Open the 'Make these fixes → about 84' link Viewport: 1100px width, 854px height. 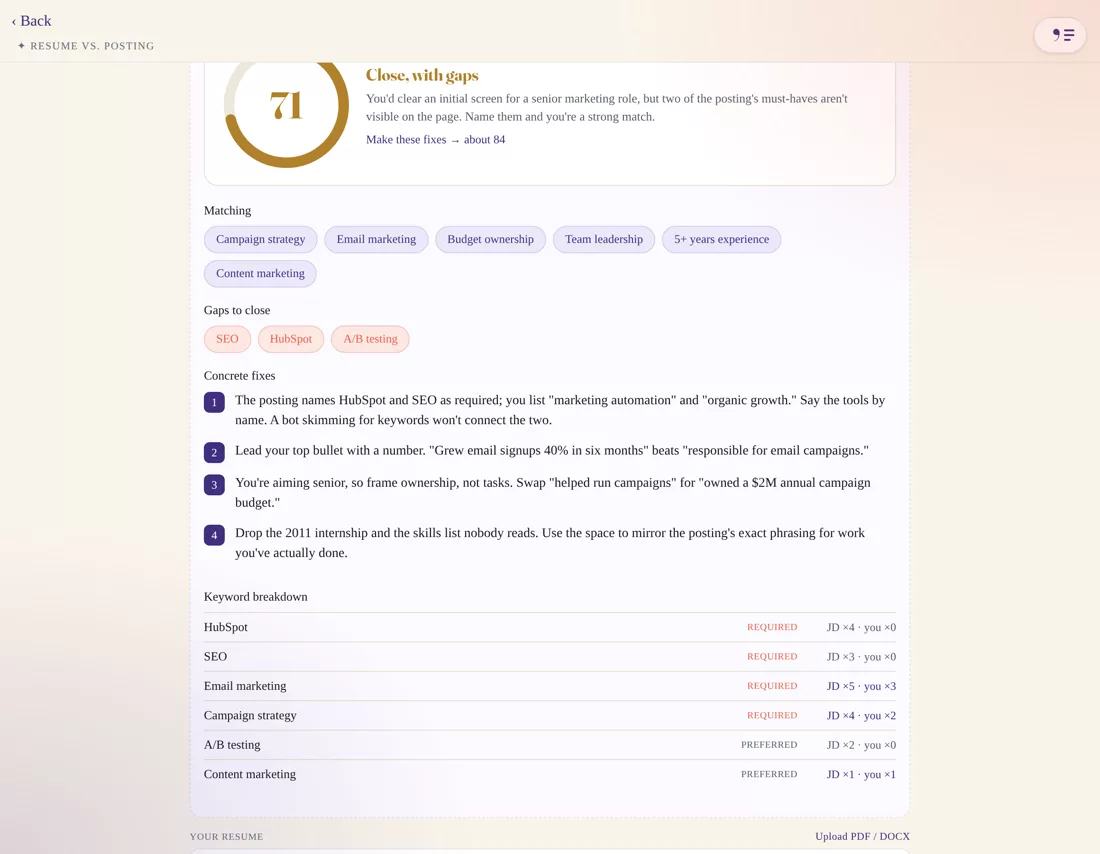tap(435, 140)
